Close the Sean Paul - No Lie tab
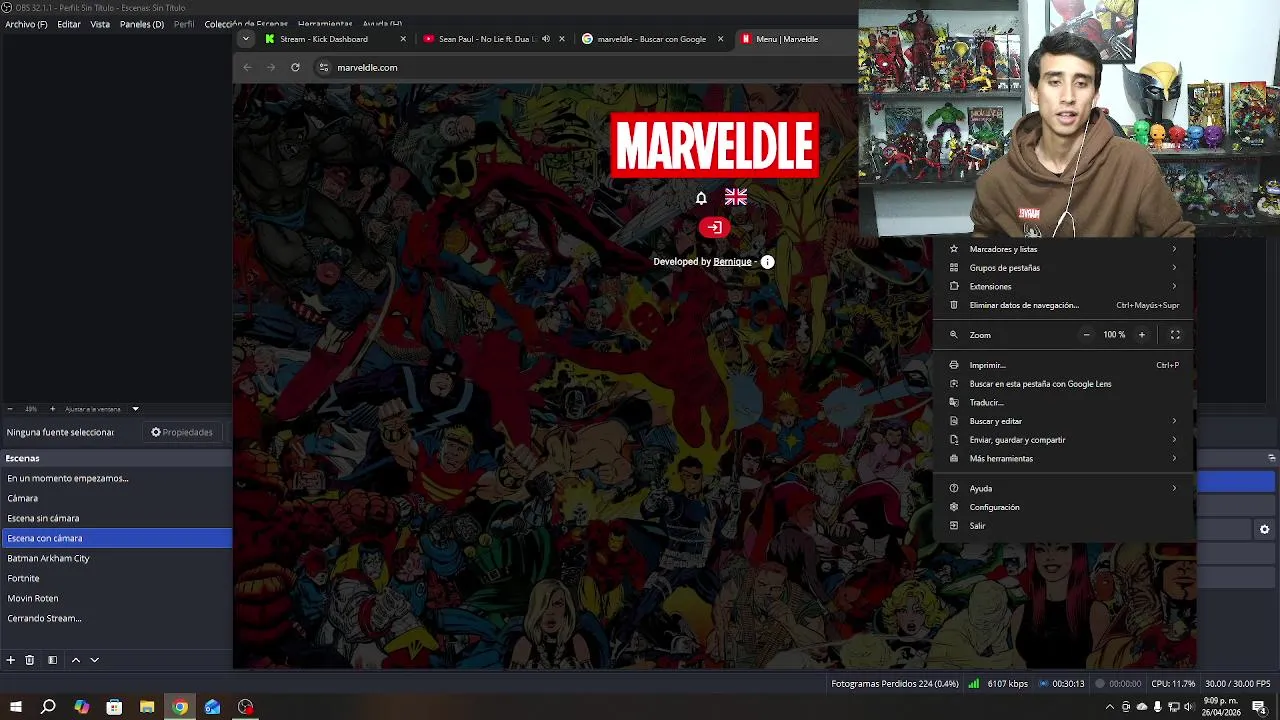The image size is (1280, 720). 561,39
